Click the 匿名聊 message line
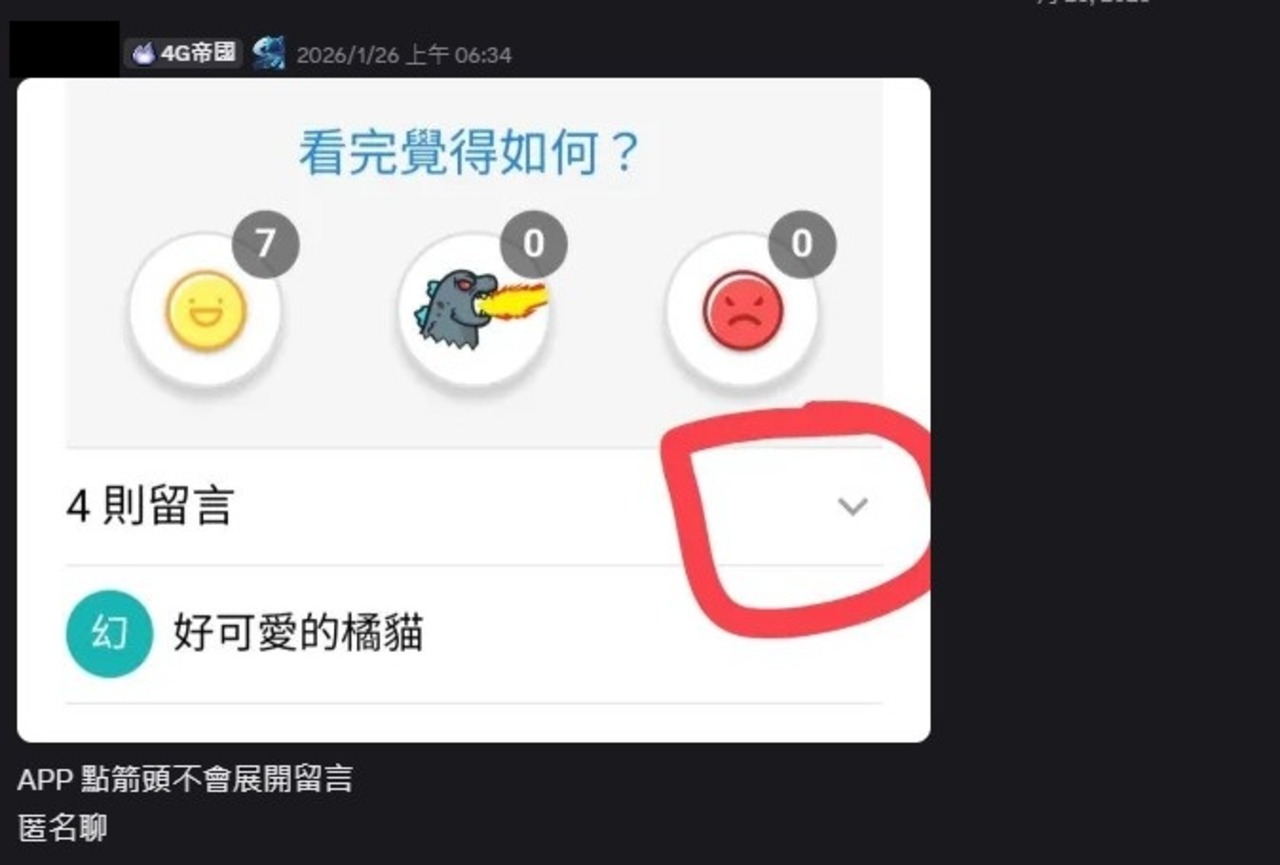The width and height of the screenshot is (1280, 865). [x=62, y=828]
